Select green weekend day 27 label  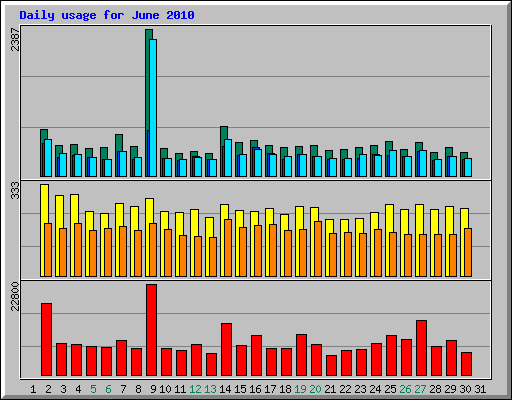tap(420, 389)
